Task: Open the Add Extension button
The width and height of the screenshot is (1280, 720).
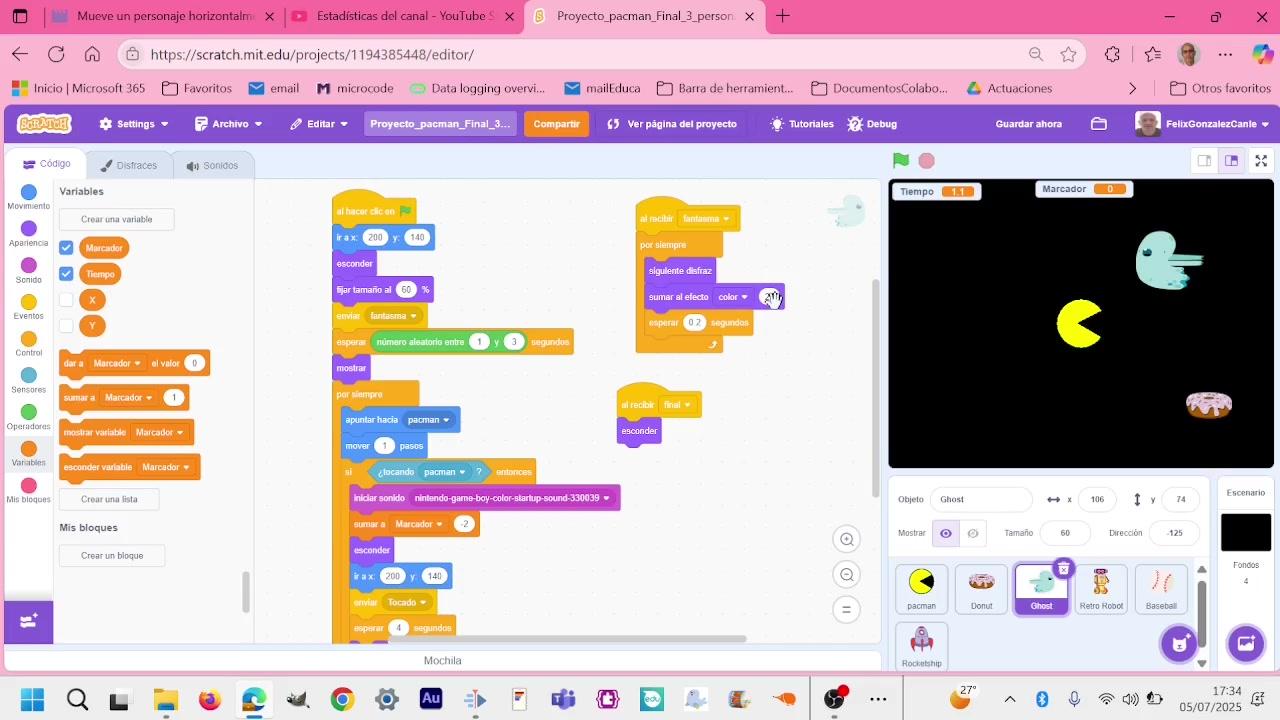Action: 28,621
